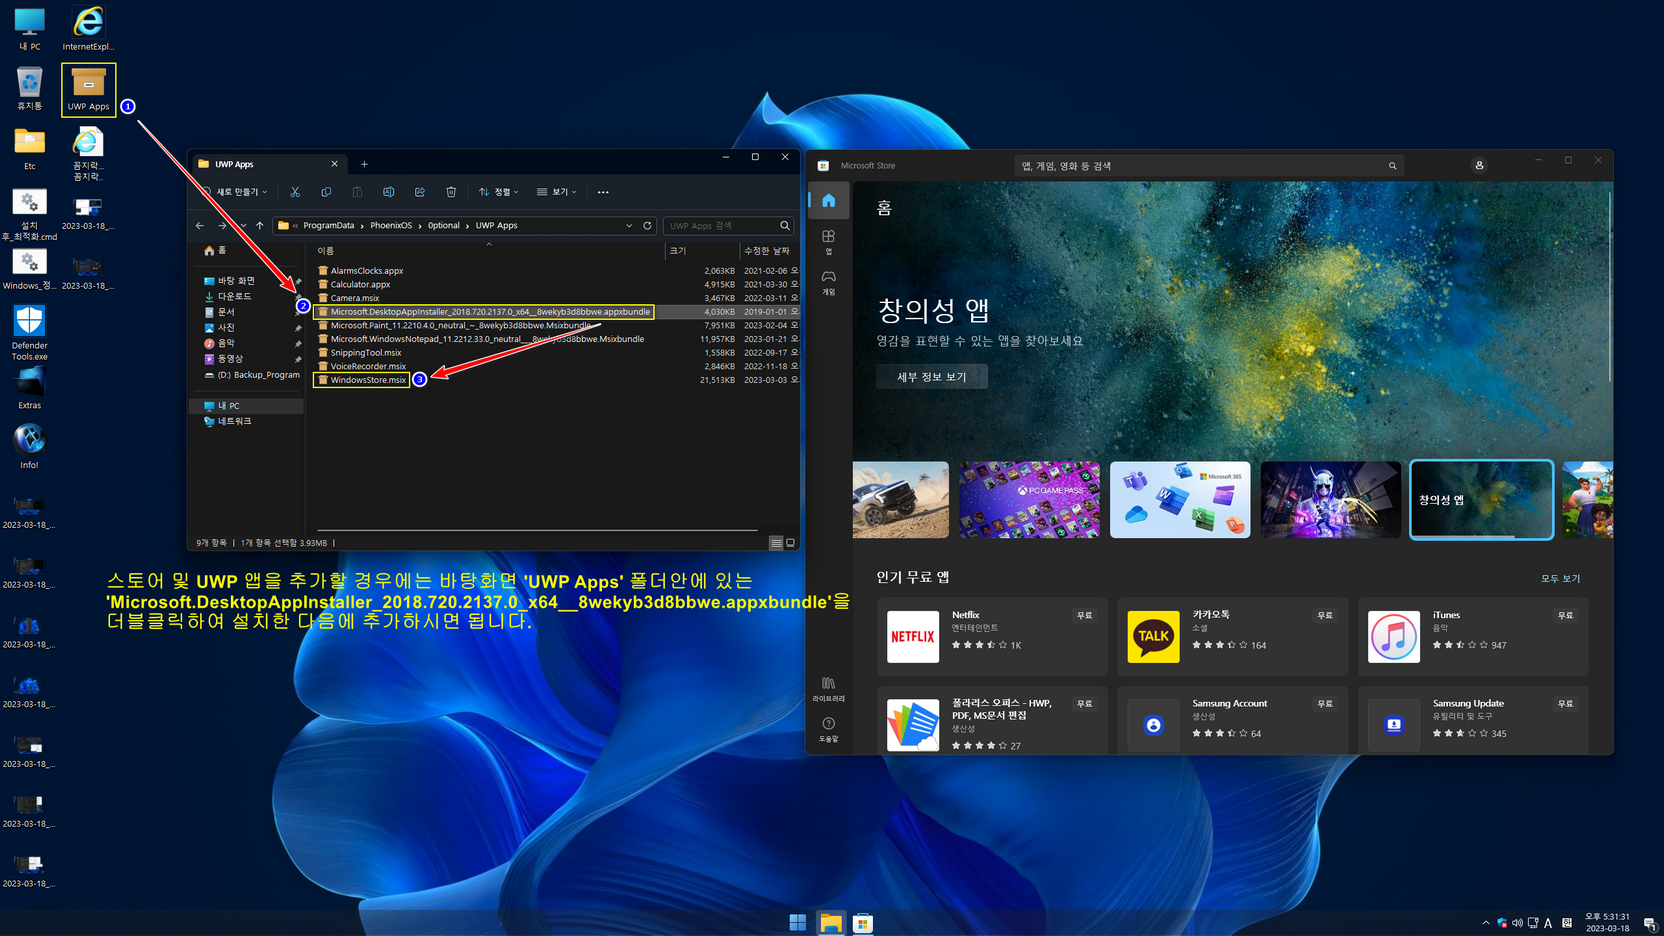This screenshot has width=1664, height=936.
Task: Click the Rename icon in File Explorer toolbar
Action: tap(388, 192)
